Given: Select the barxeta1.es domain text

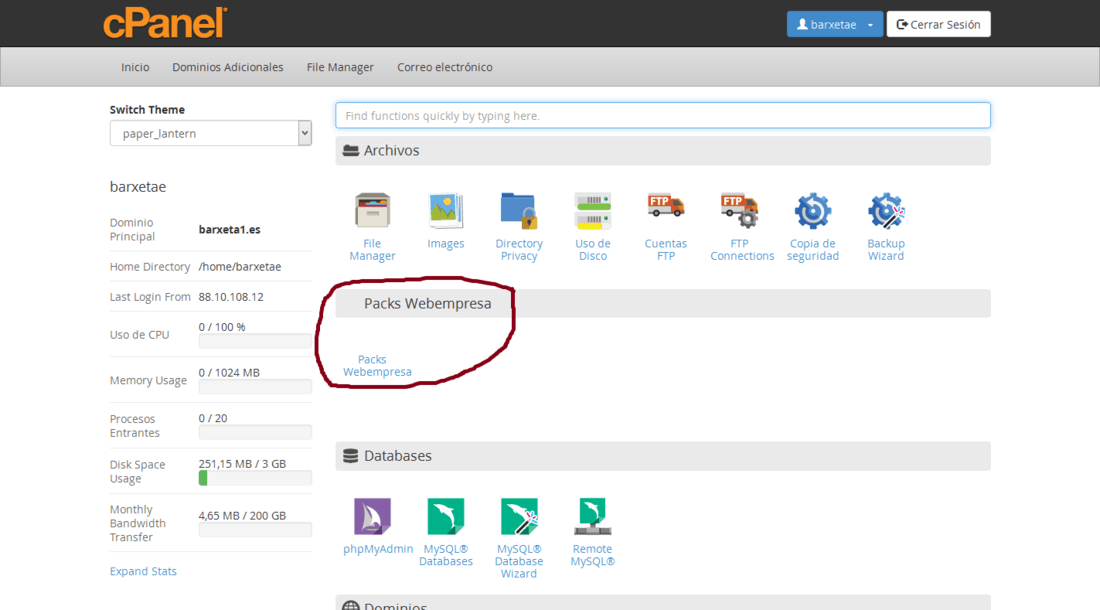Looking at the screenshot, I should [x=229, y=230].
